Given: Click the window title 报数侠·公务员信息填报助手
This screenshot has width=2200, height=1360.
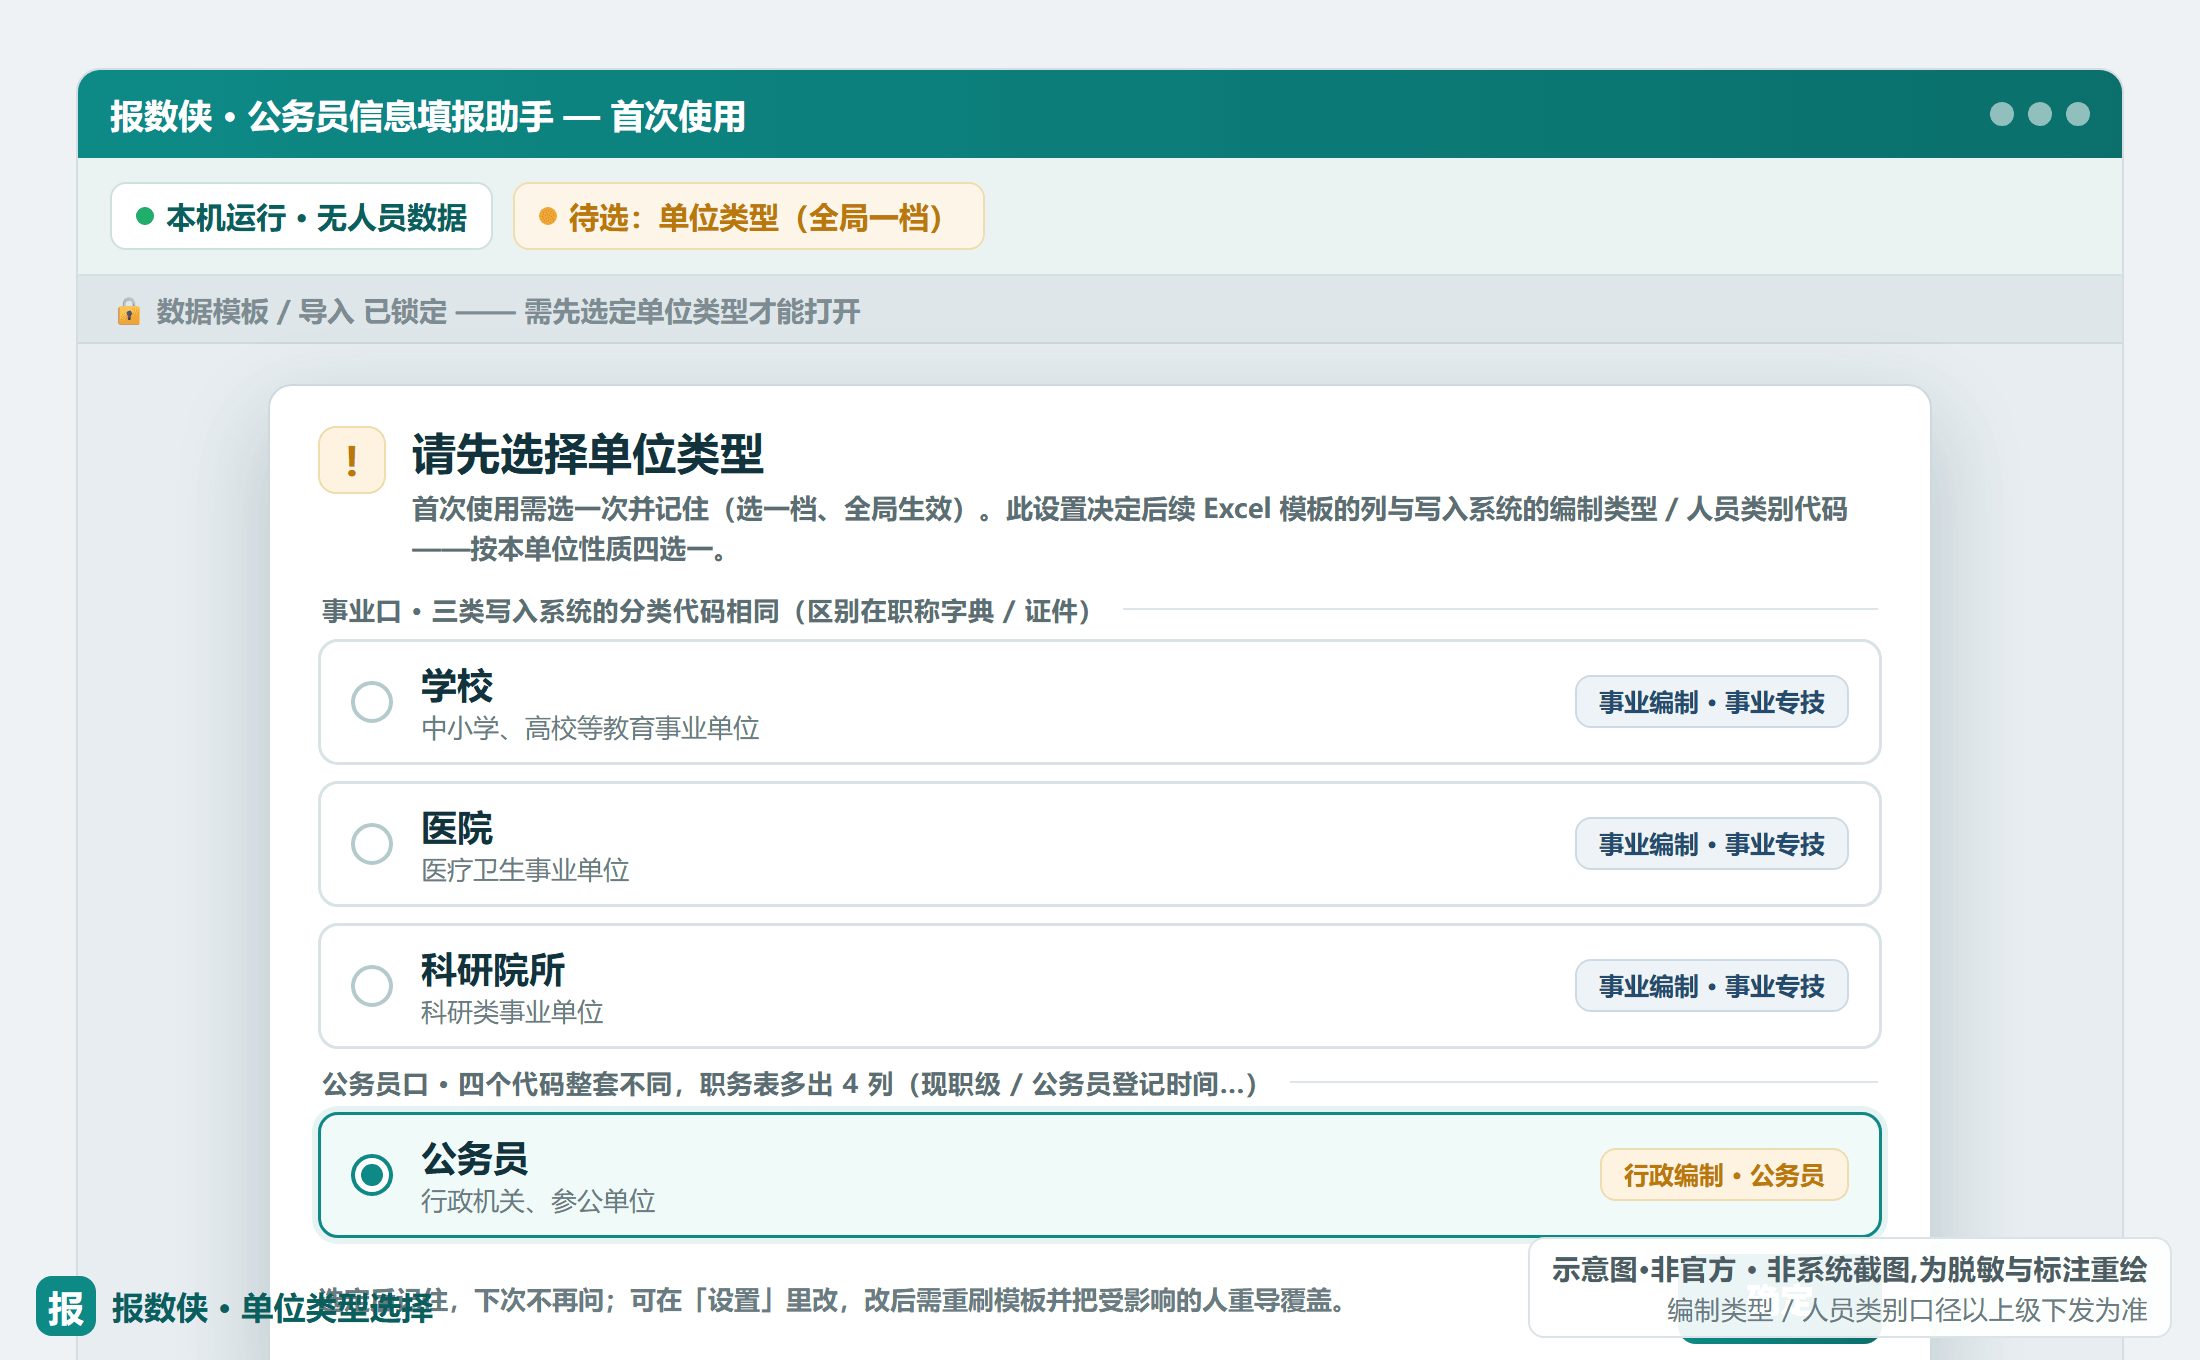Looking at the screenshot, I should tap(428, 116).
